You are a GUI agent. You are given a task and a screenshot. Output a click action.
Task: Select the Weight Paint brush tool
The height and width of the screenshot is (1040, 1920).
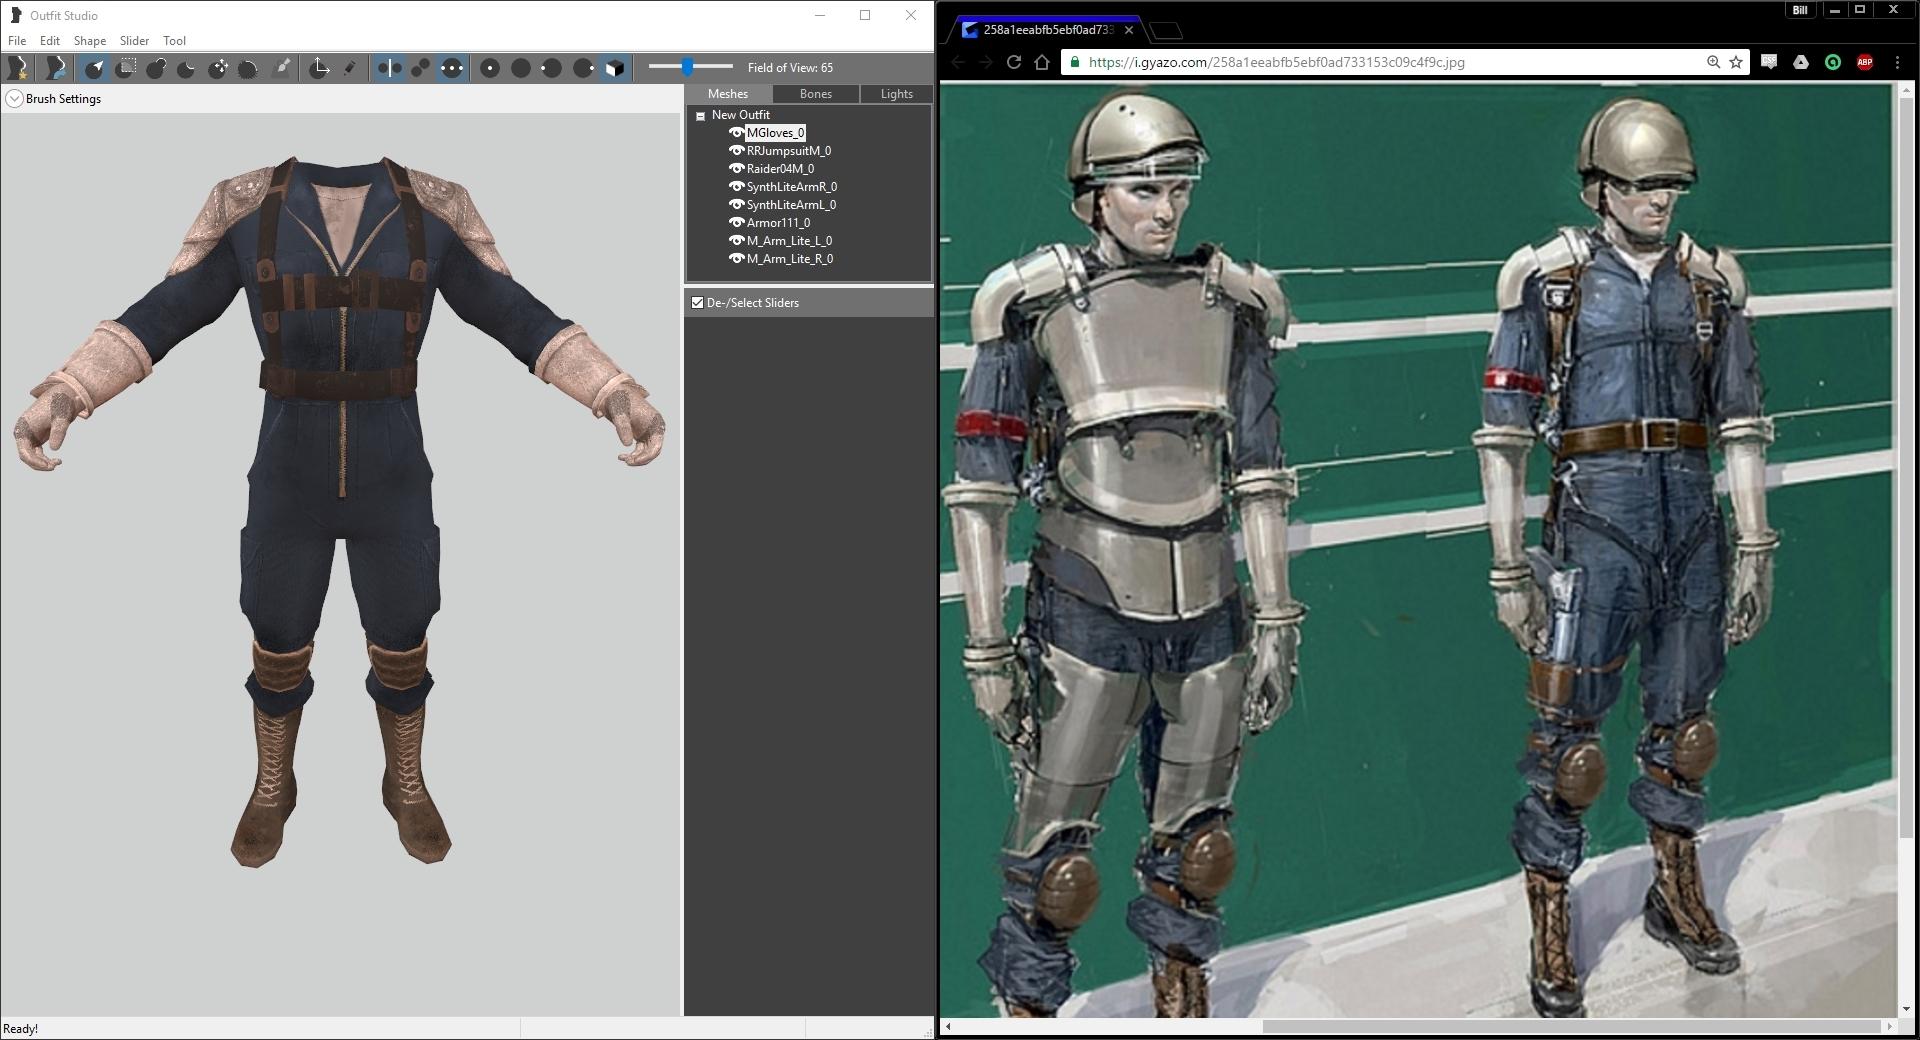pyautogui.click(x=282, y=68)
